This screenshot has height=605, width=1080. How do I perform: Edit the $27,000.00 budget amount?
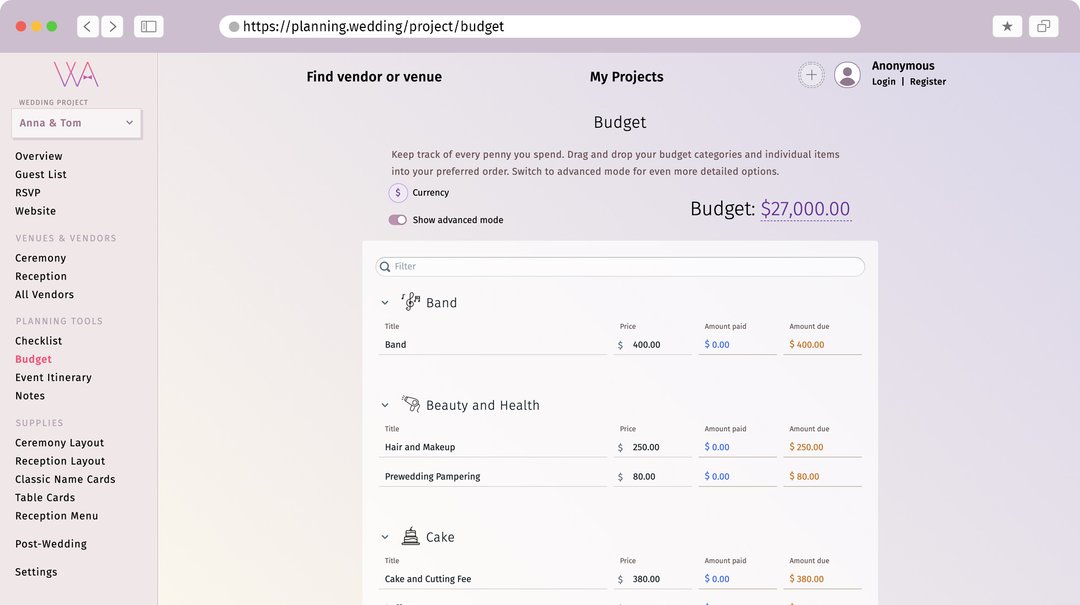[x=806, y=209]
